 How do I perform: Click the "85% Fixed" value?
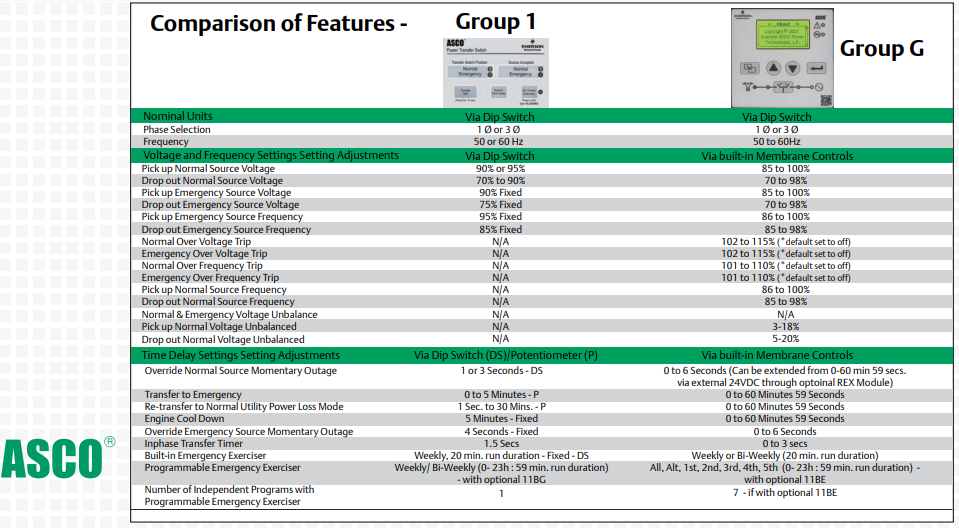[x=500, y=229]
